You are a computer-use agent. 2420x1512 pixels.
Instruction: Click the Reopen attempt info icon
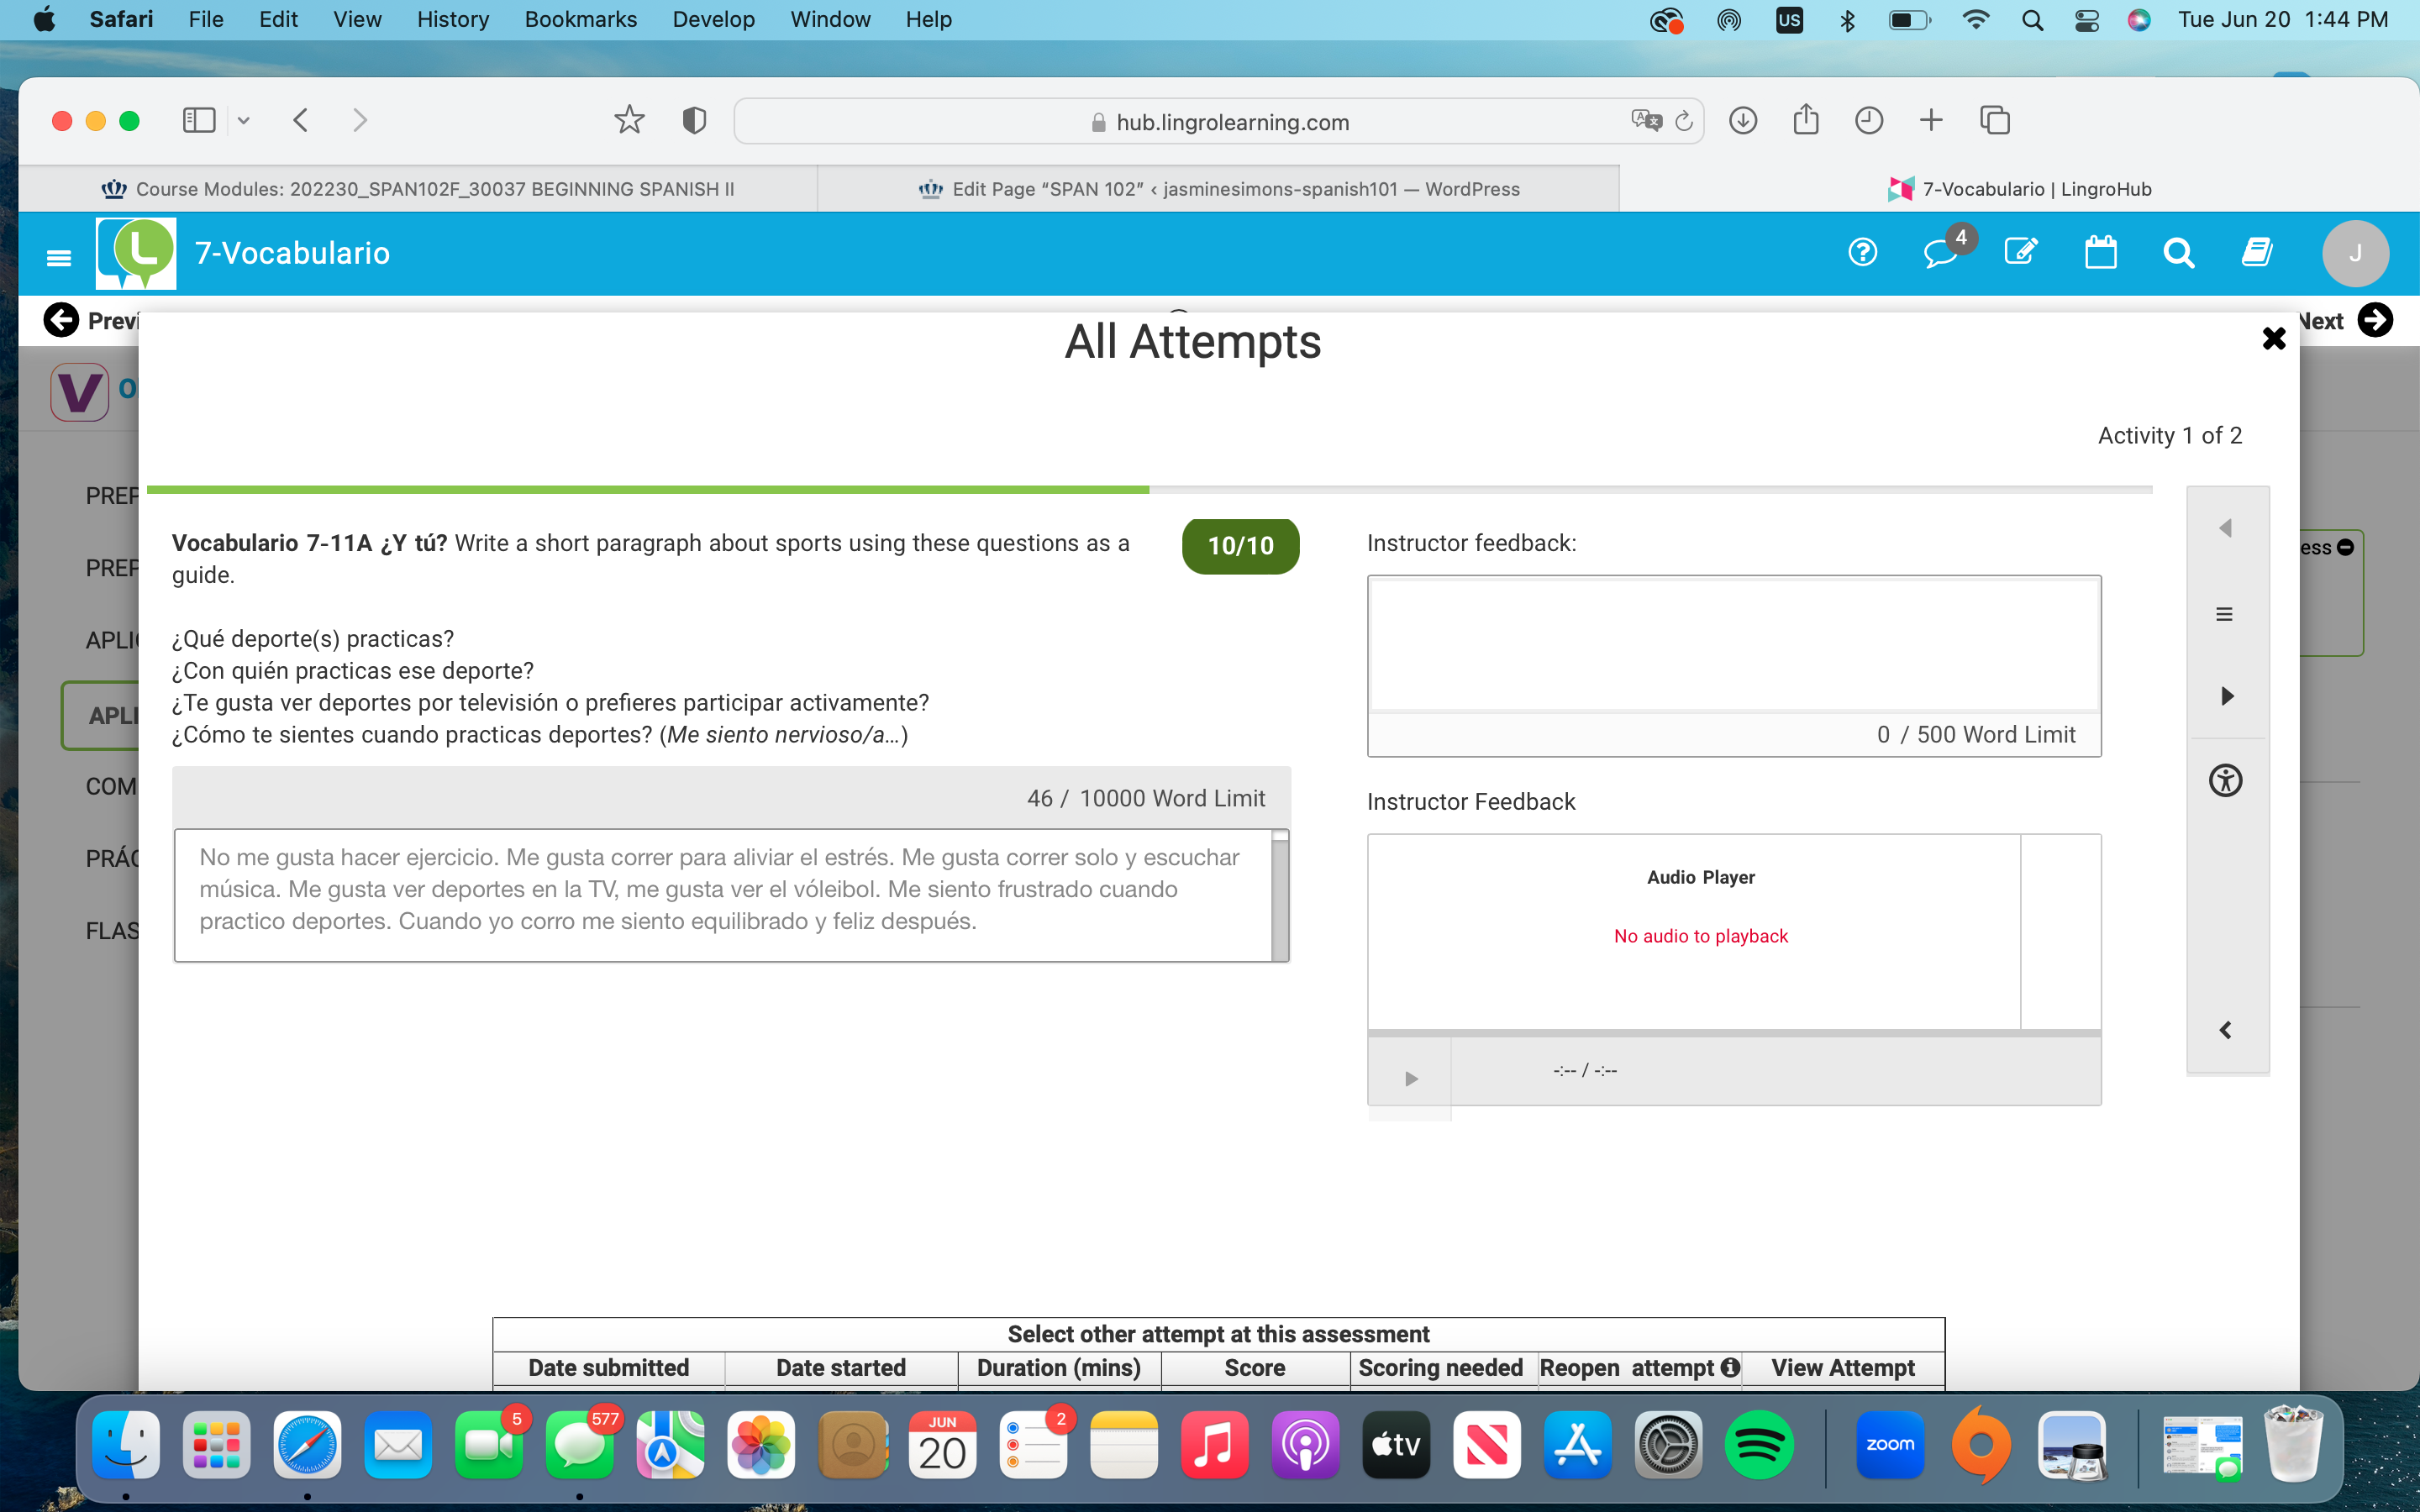pyautogui.click(x=1730, y=1367)
